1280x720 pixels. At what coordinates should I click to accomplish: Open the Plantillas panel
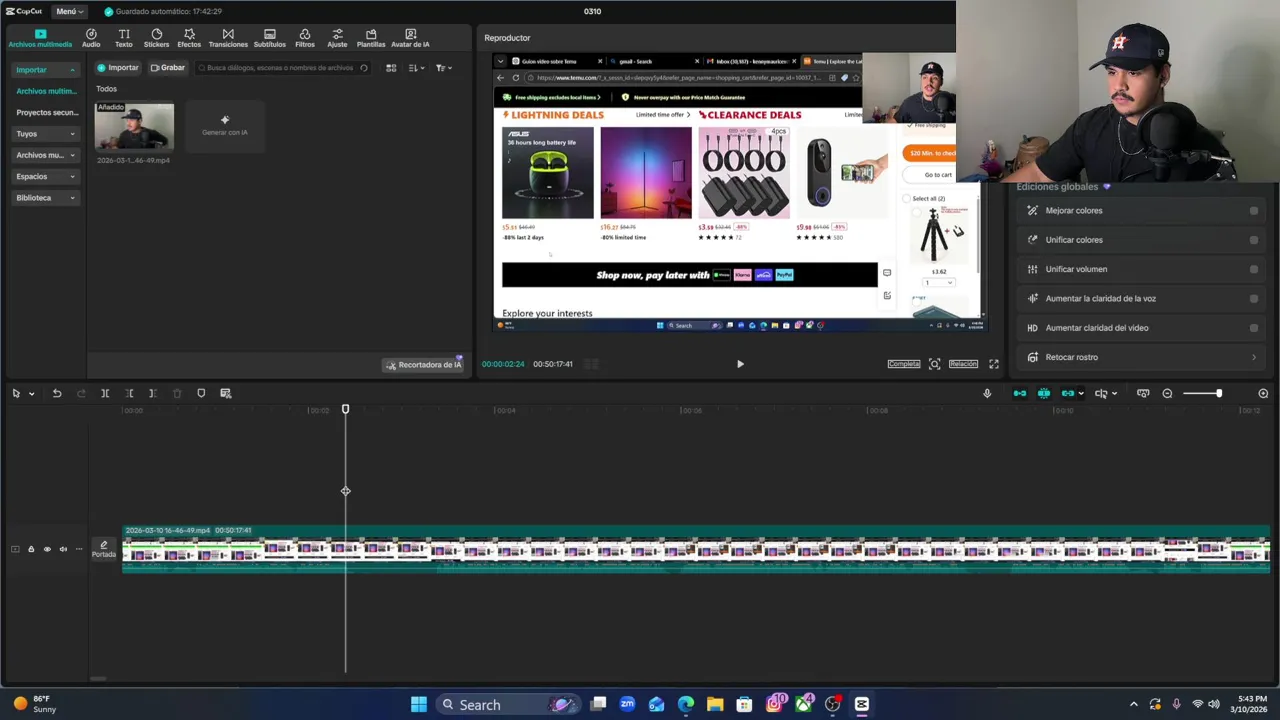point(371,38)
